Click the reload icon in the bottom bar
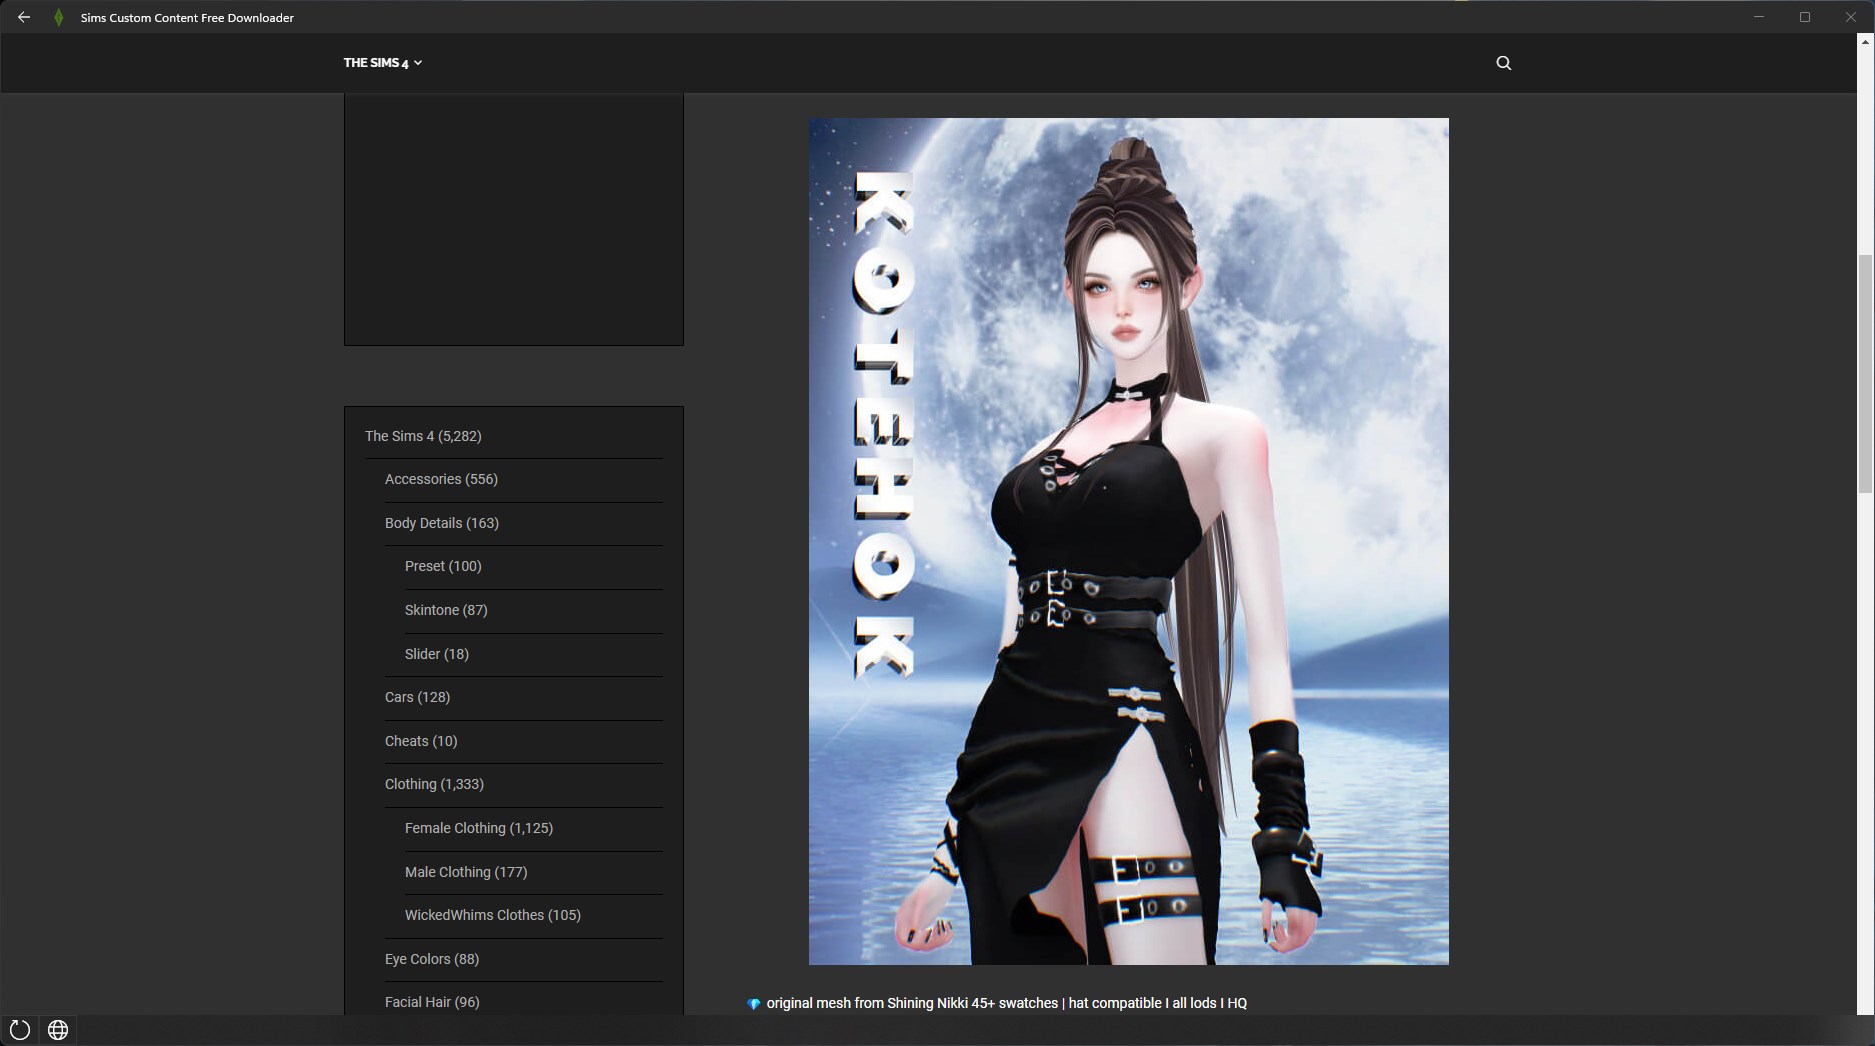 tap(20, 1030)
